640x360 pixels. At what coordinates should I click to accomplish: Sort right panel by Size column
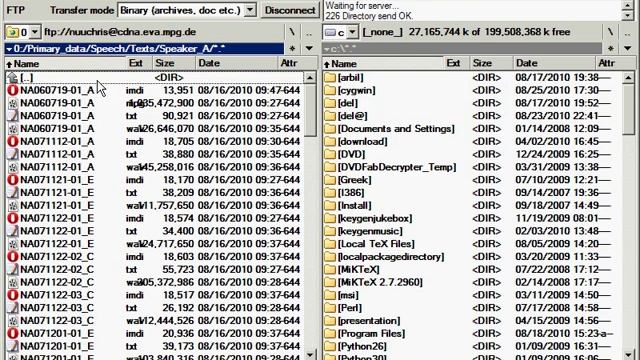point(491,63)
